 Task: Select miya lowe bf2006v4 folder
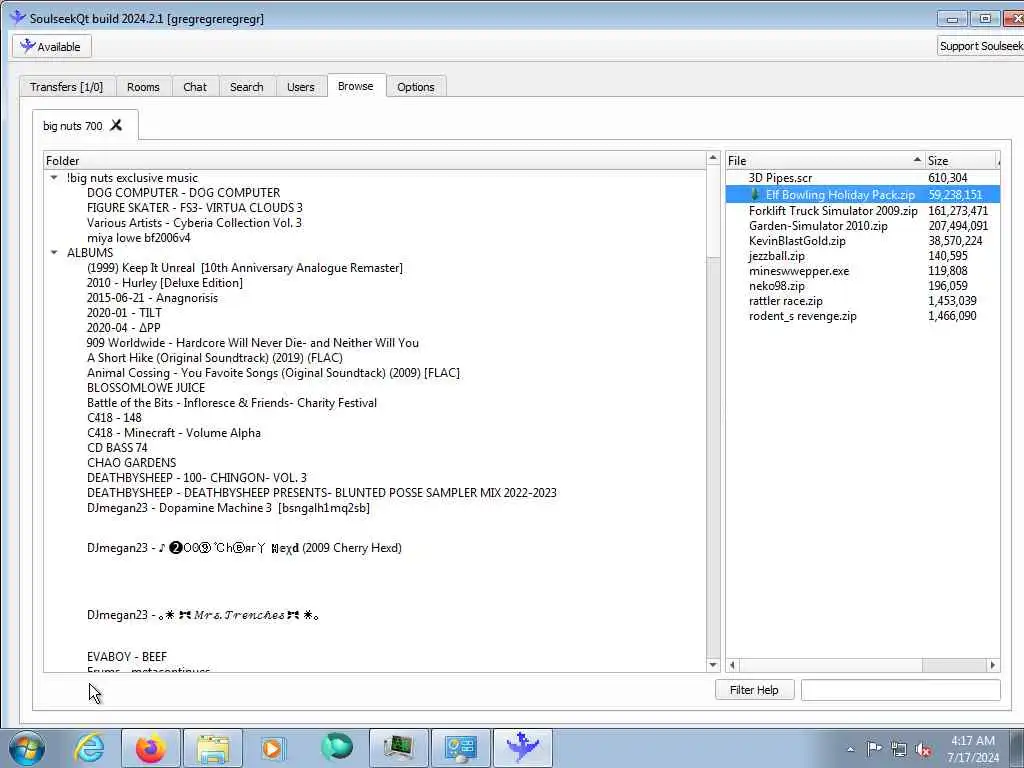click(138, 238)
